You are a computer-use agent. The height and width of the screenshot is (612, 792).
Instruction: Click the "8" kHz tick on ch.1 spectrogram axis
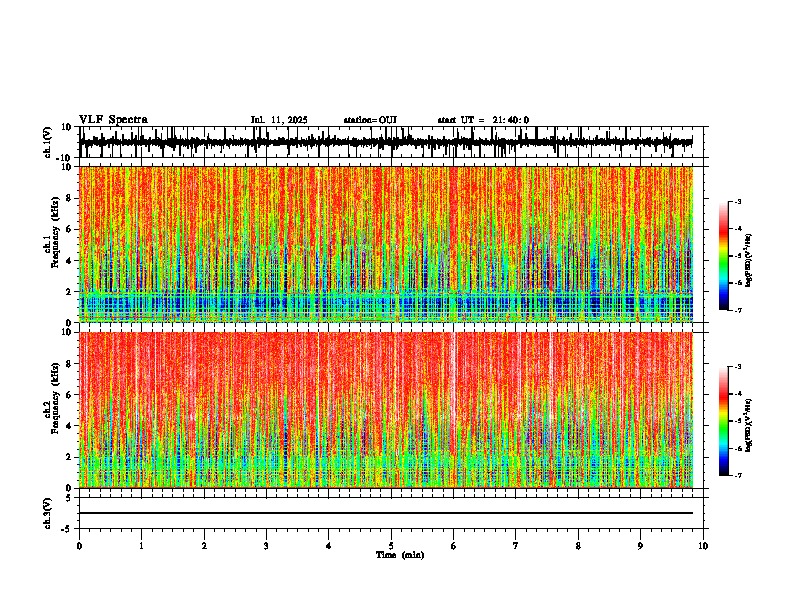pos(71,198)
